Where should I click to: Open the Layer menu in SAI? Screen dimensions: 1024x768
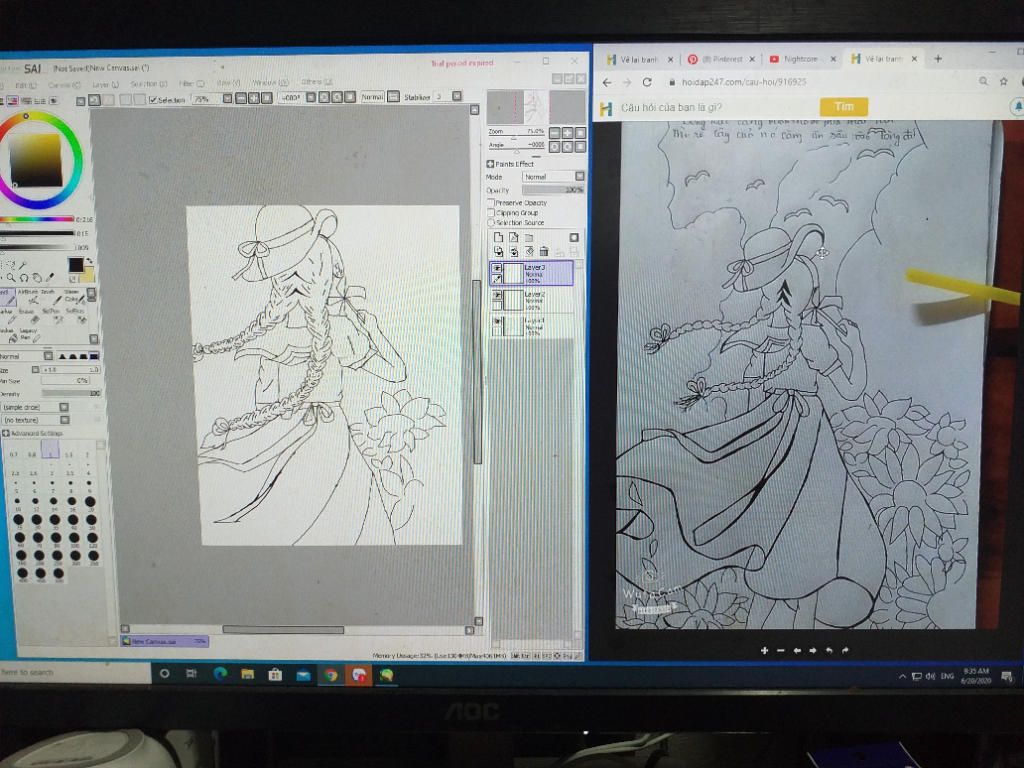click(104, 84)
